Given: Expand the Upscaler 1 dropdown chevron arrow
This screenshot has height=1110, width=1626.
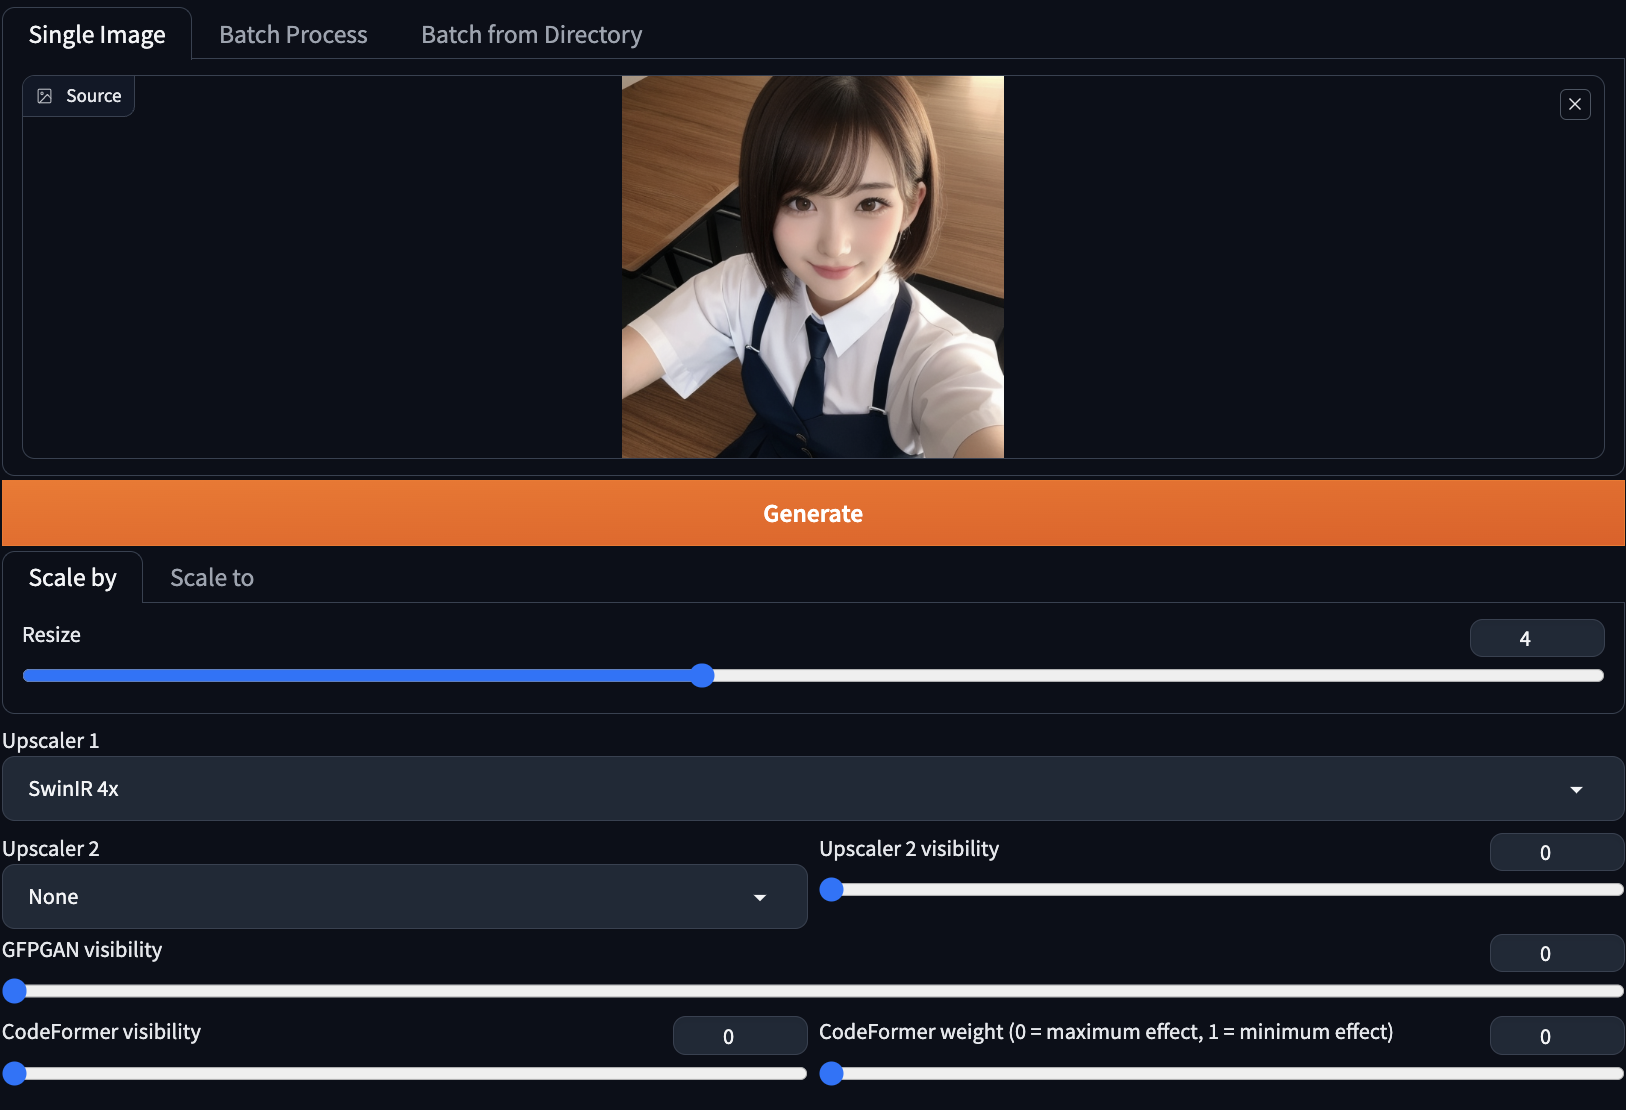Looking at the screenshot, I should [x=1577, y=789].
